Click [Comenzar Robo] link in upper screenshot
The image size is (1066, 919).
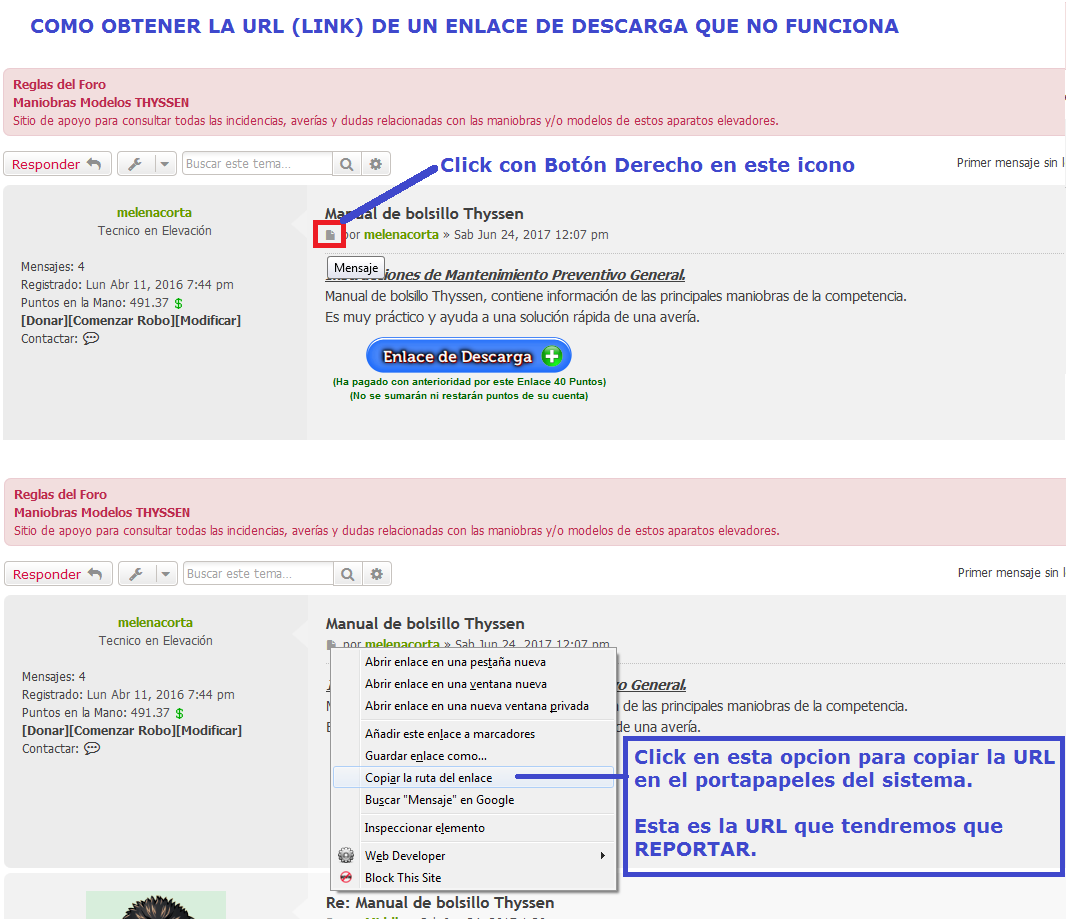(122, 321)
